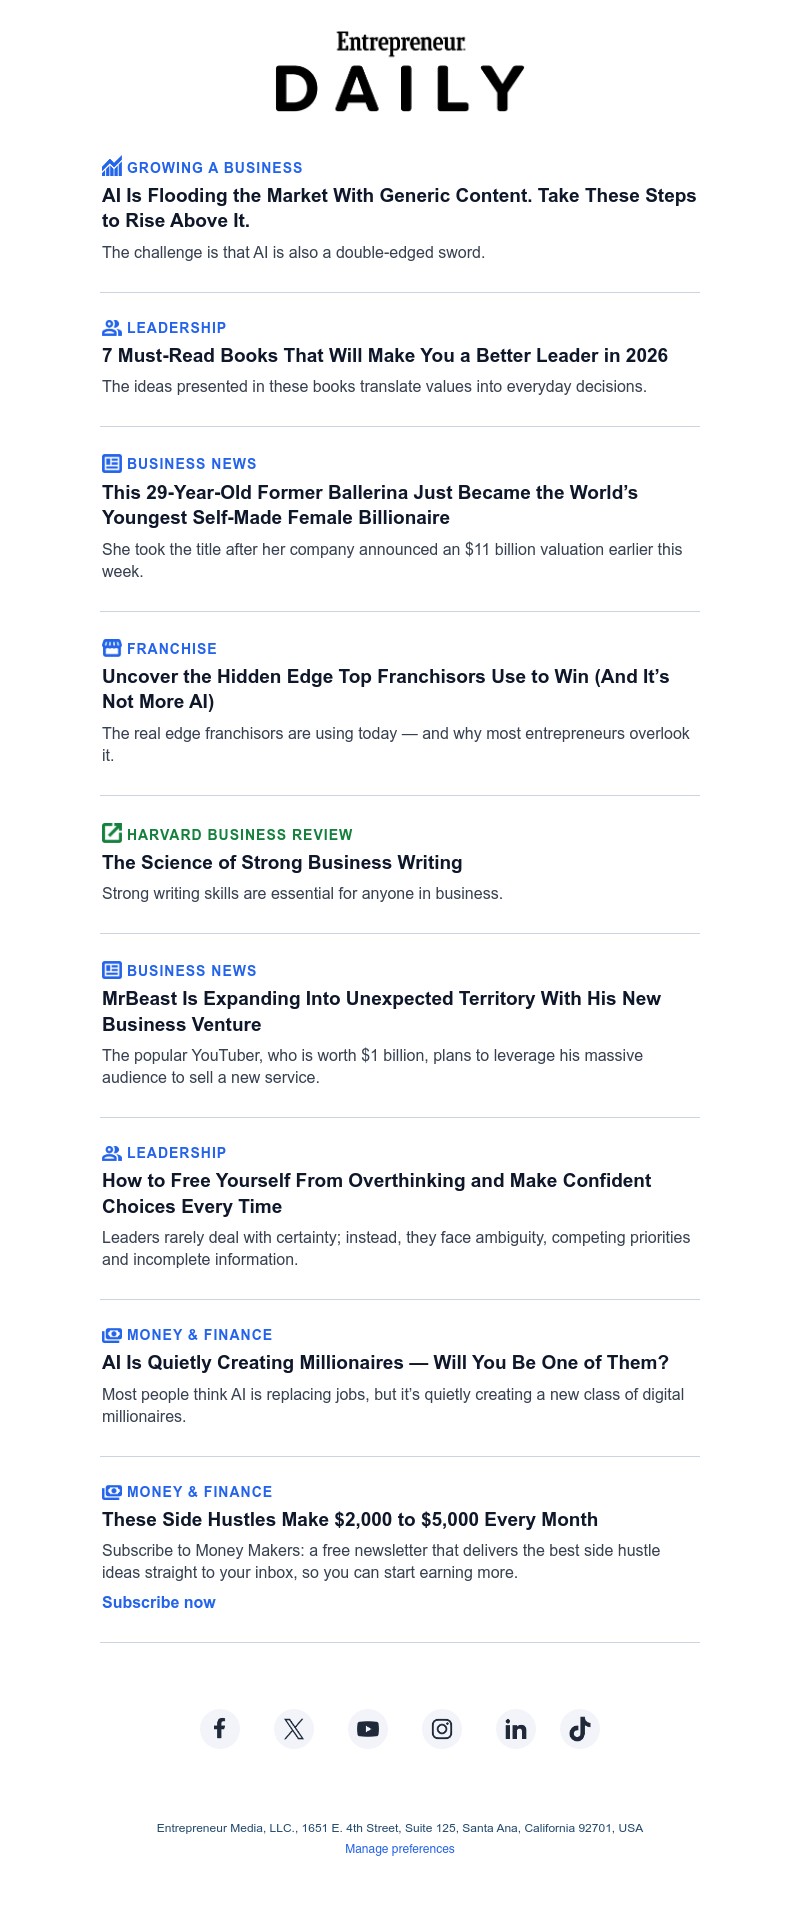800x1911 pixels.
Task: Open the YouTube channel icon
Action: pos(368,1729)
